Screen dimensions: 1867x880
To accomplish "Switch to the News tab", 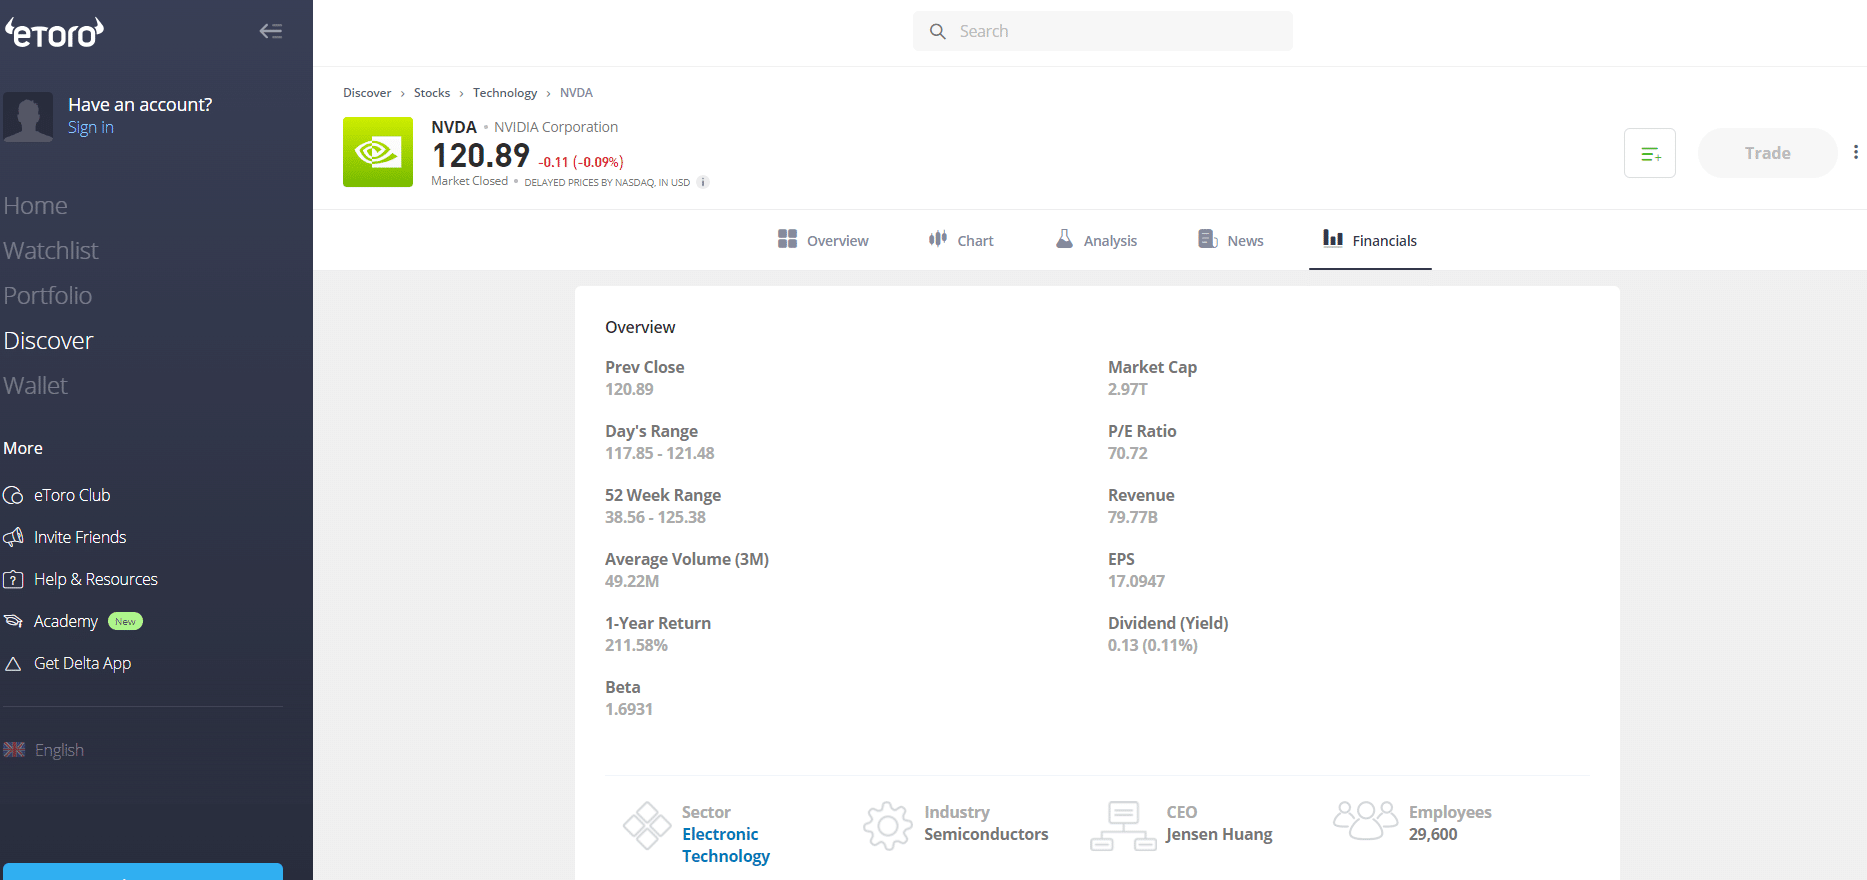I will pos(1231,240).
